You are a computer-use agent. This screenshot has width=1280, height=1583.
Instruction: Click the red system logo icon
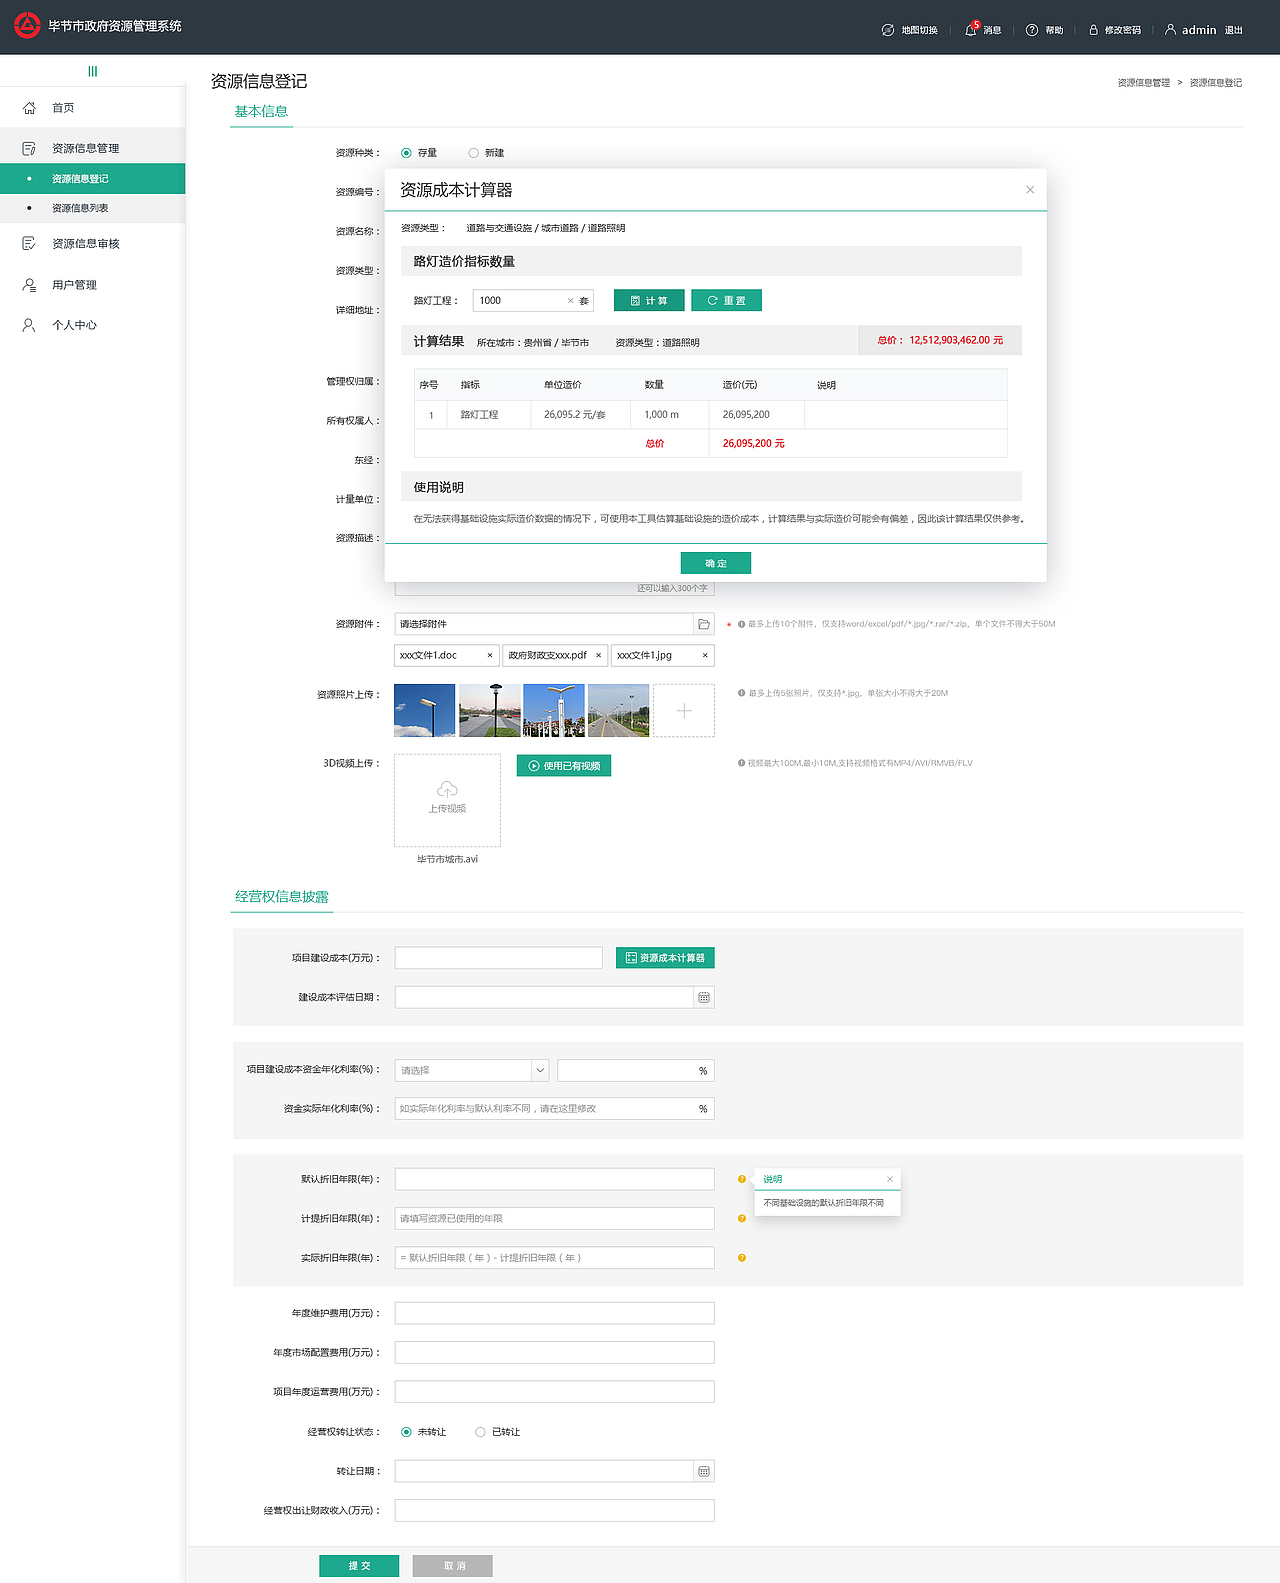[27, 25]
